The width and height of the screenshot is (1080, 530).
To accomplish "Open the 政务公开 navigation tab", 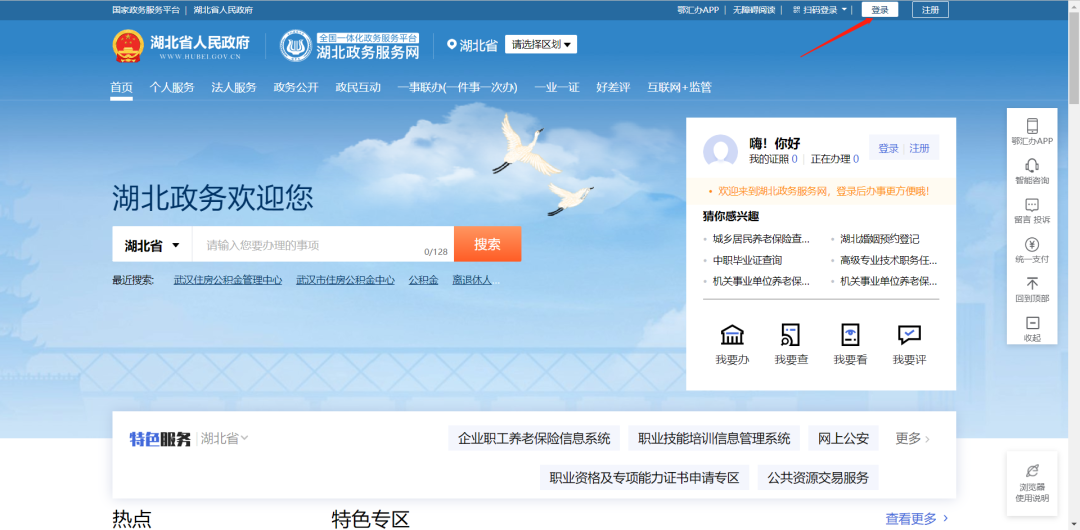I will coord(296,88).
